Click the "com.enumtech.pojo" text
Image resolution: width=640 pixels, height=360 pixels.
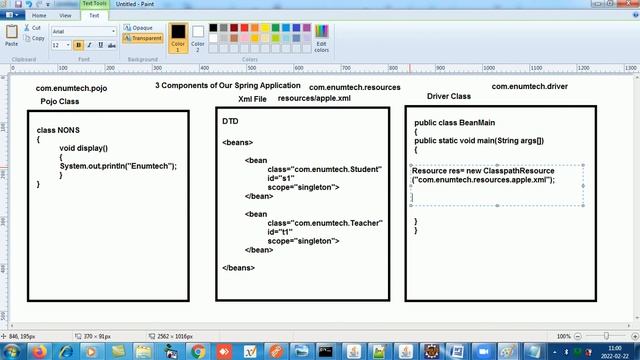[x=71, y=88]
